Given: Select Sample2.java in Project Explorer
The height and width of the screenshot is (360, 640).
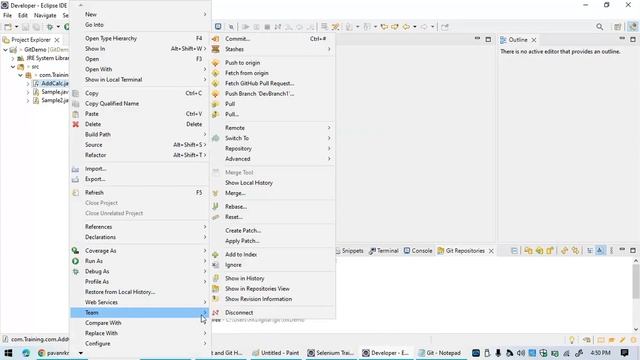Looking at the screenshot, I should click(x=51, y=100).
